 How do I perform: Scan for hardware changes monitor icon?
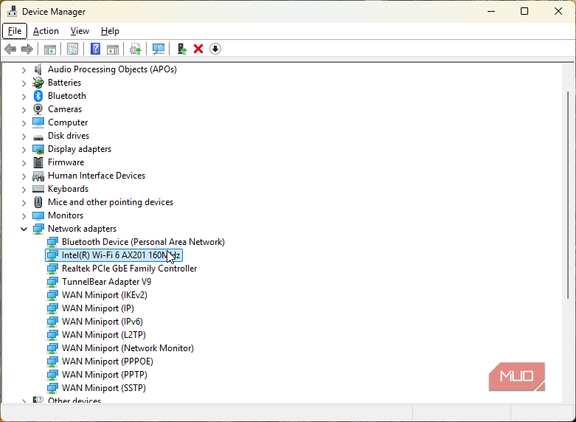(158, 49)
